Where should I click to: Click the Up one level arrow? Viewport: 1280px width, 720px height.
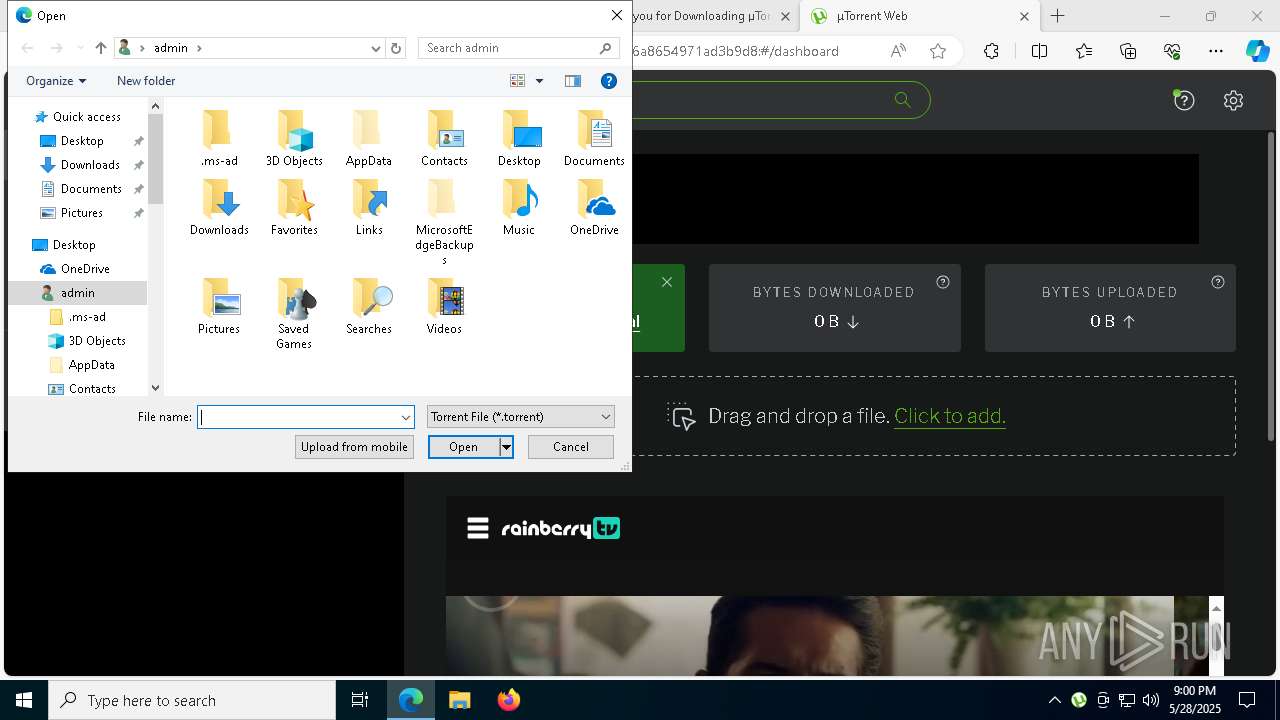click(100, 48)
